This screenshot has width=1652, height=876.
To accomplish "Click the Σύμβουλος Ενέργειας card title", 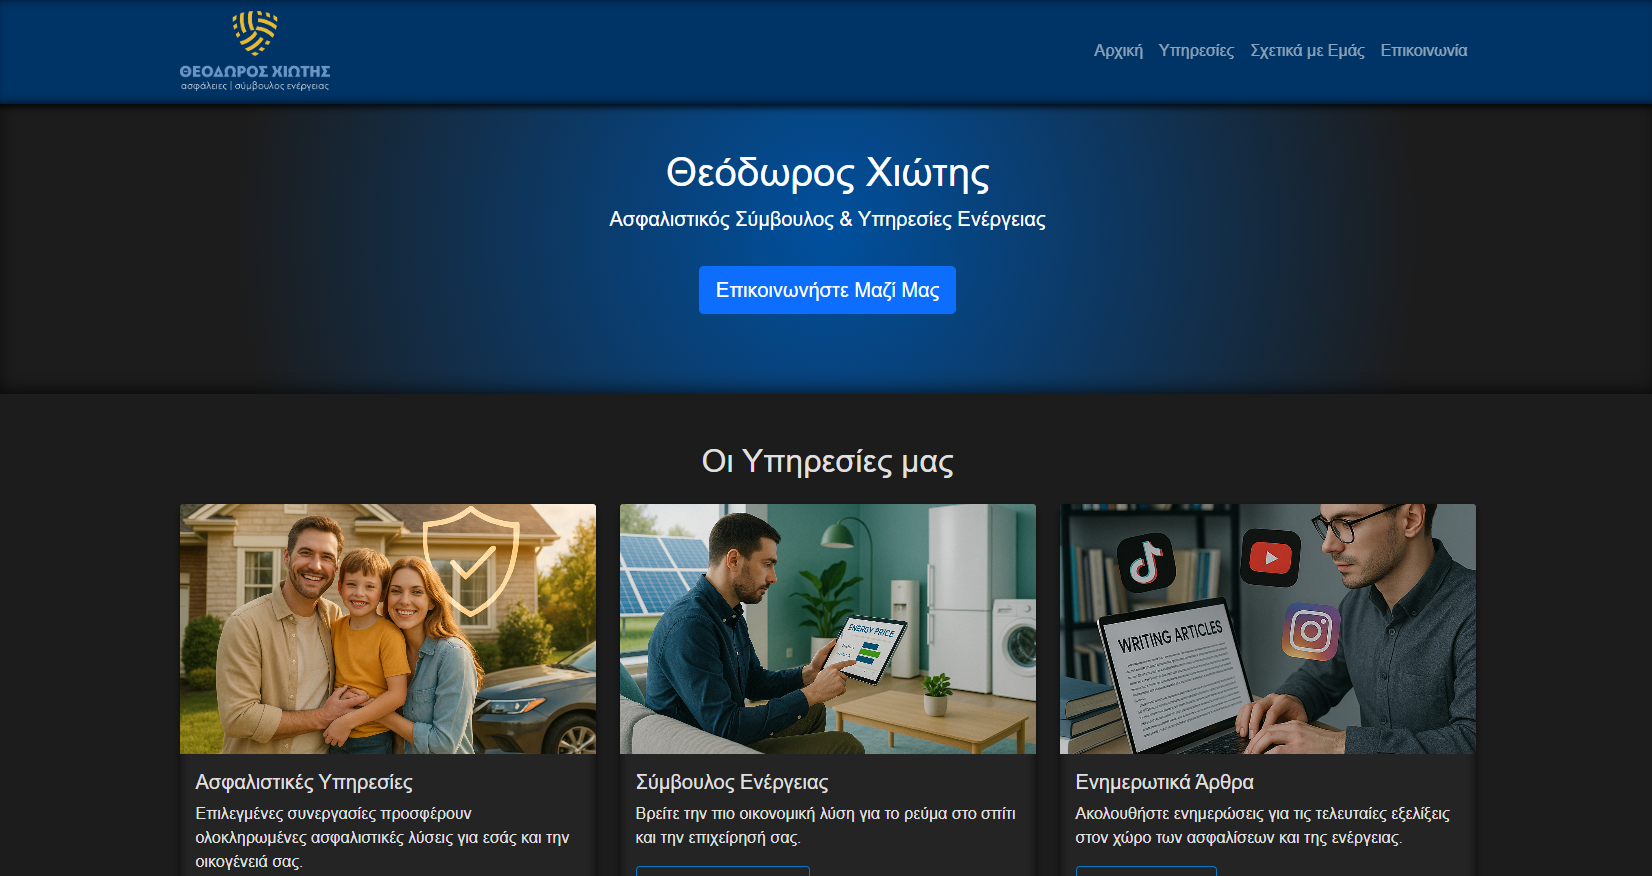I will point(732,782).
